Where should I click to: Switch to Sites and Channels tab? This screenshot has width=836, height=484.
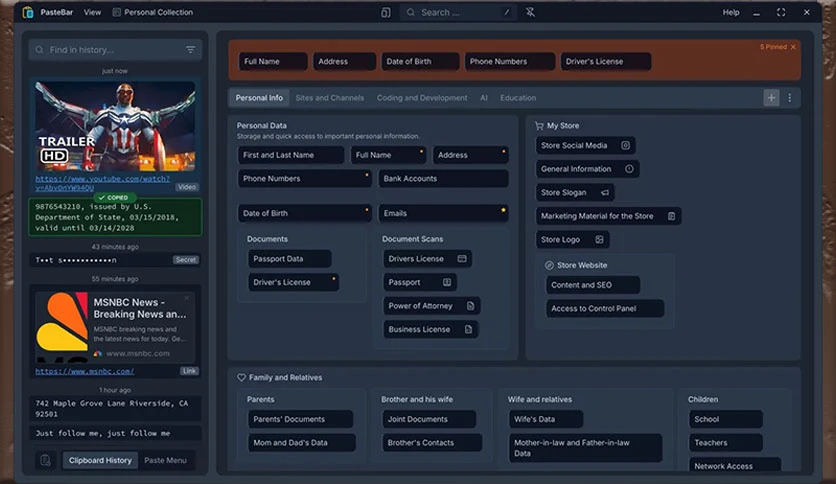point(329,98)
